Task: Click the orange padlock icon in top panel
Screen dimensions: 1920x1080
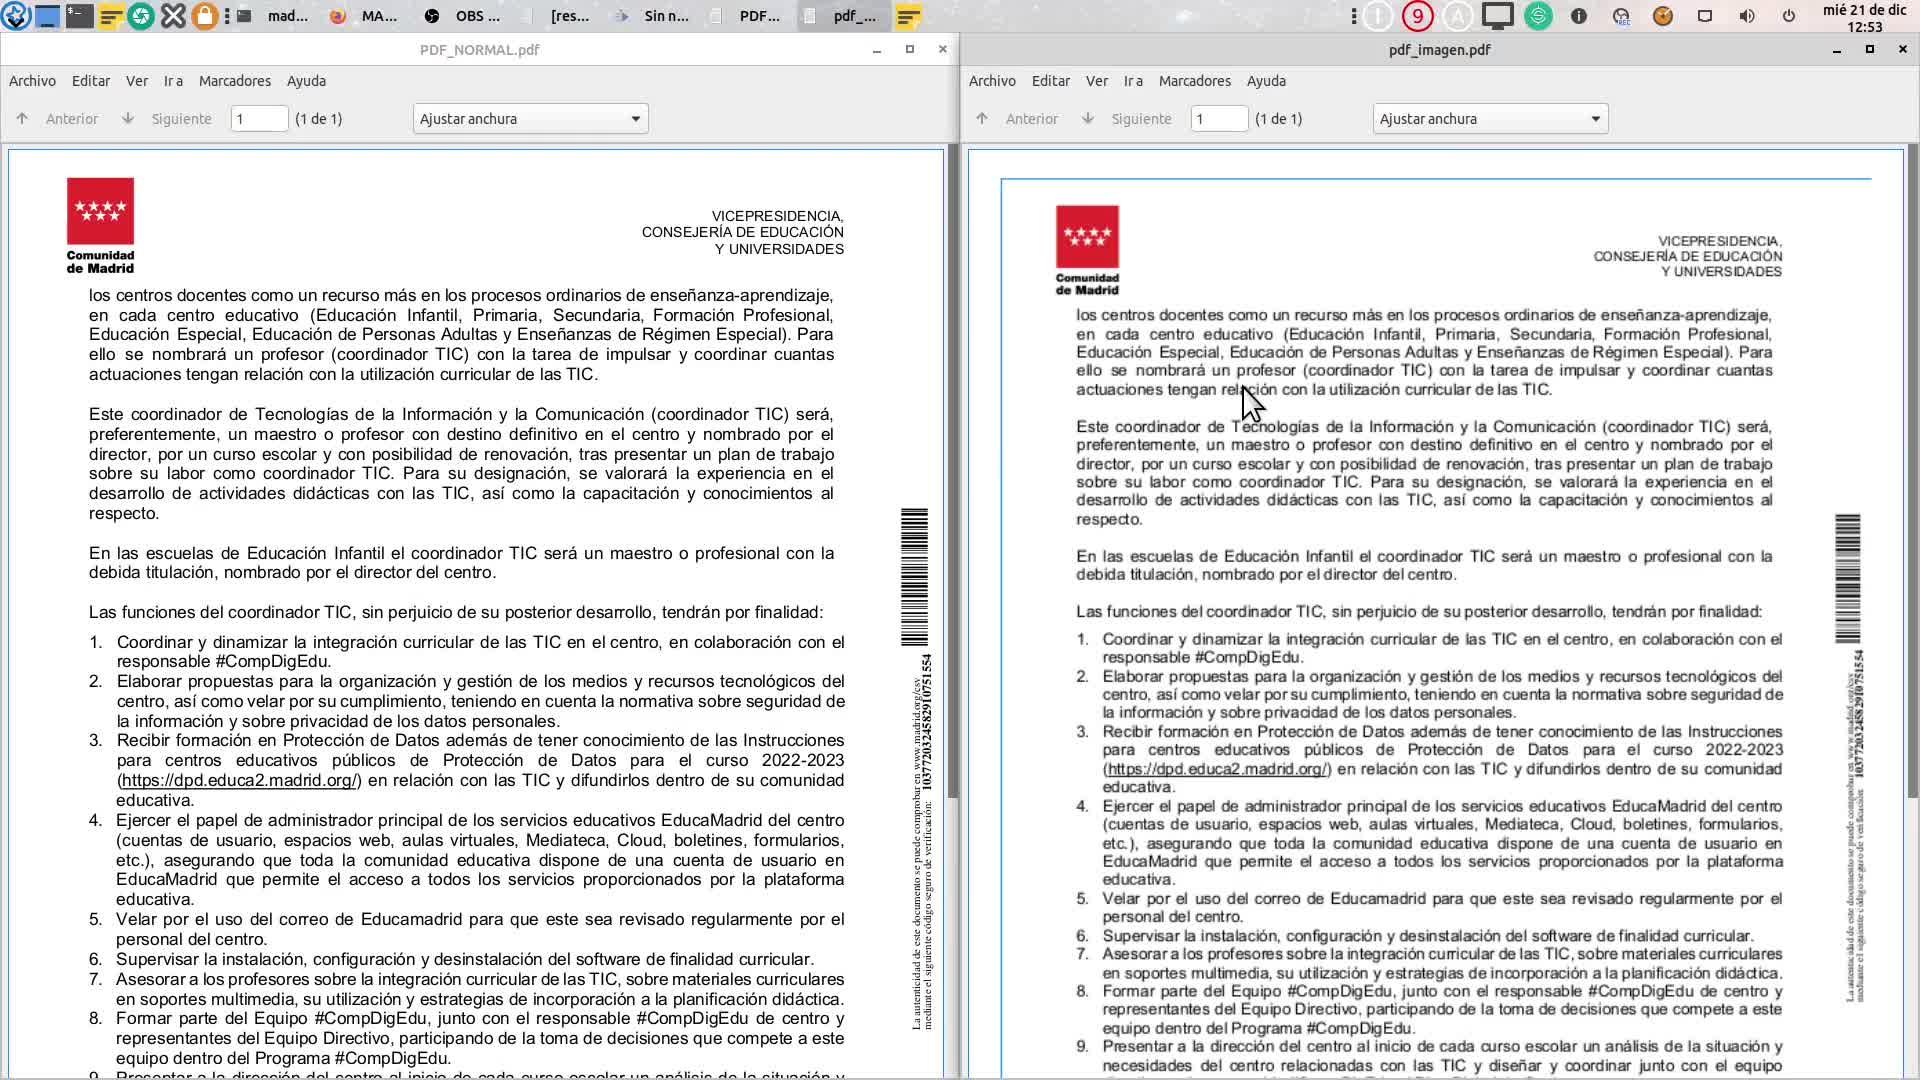Action: [x=204, y=16]
